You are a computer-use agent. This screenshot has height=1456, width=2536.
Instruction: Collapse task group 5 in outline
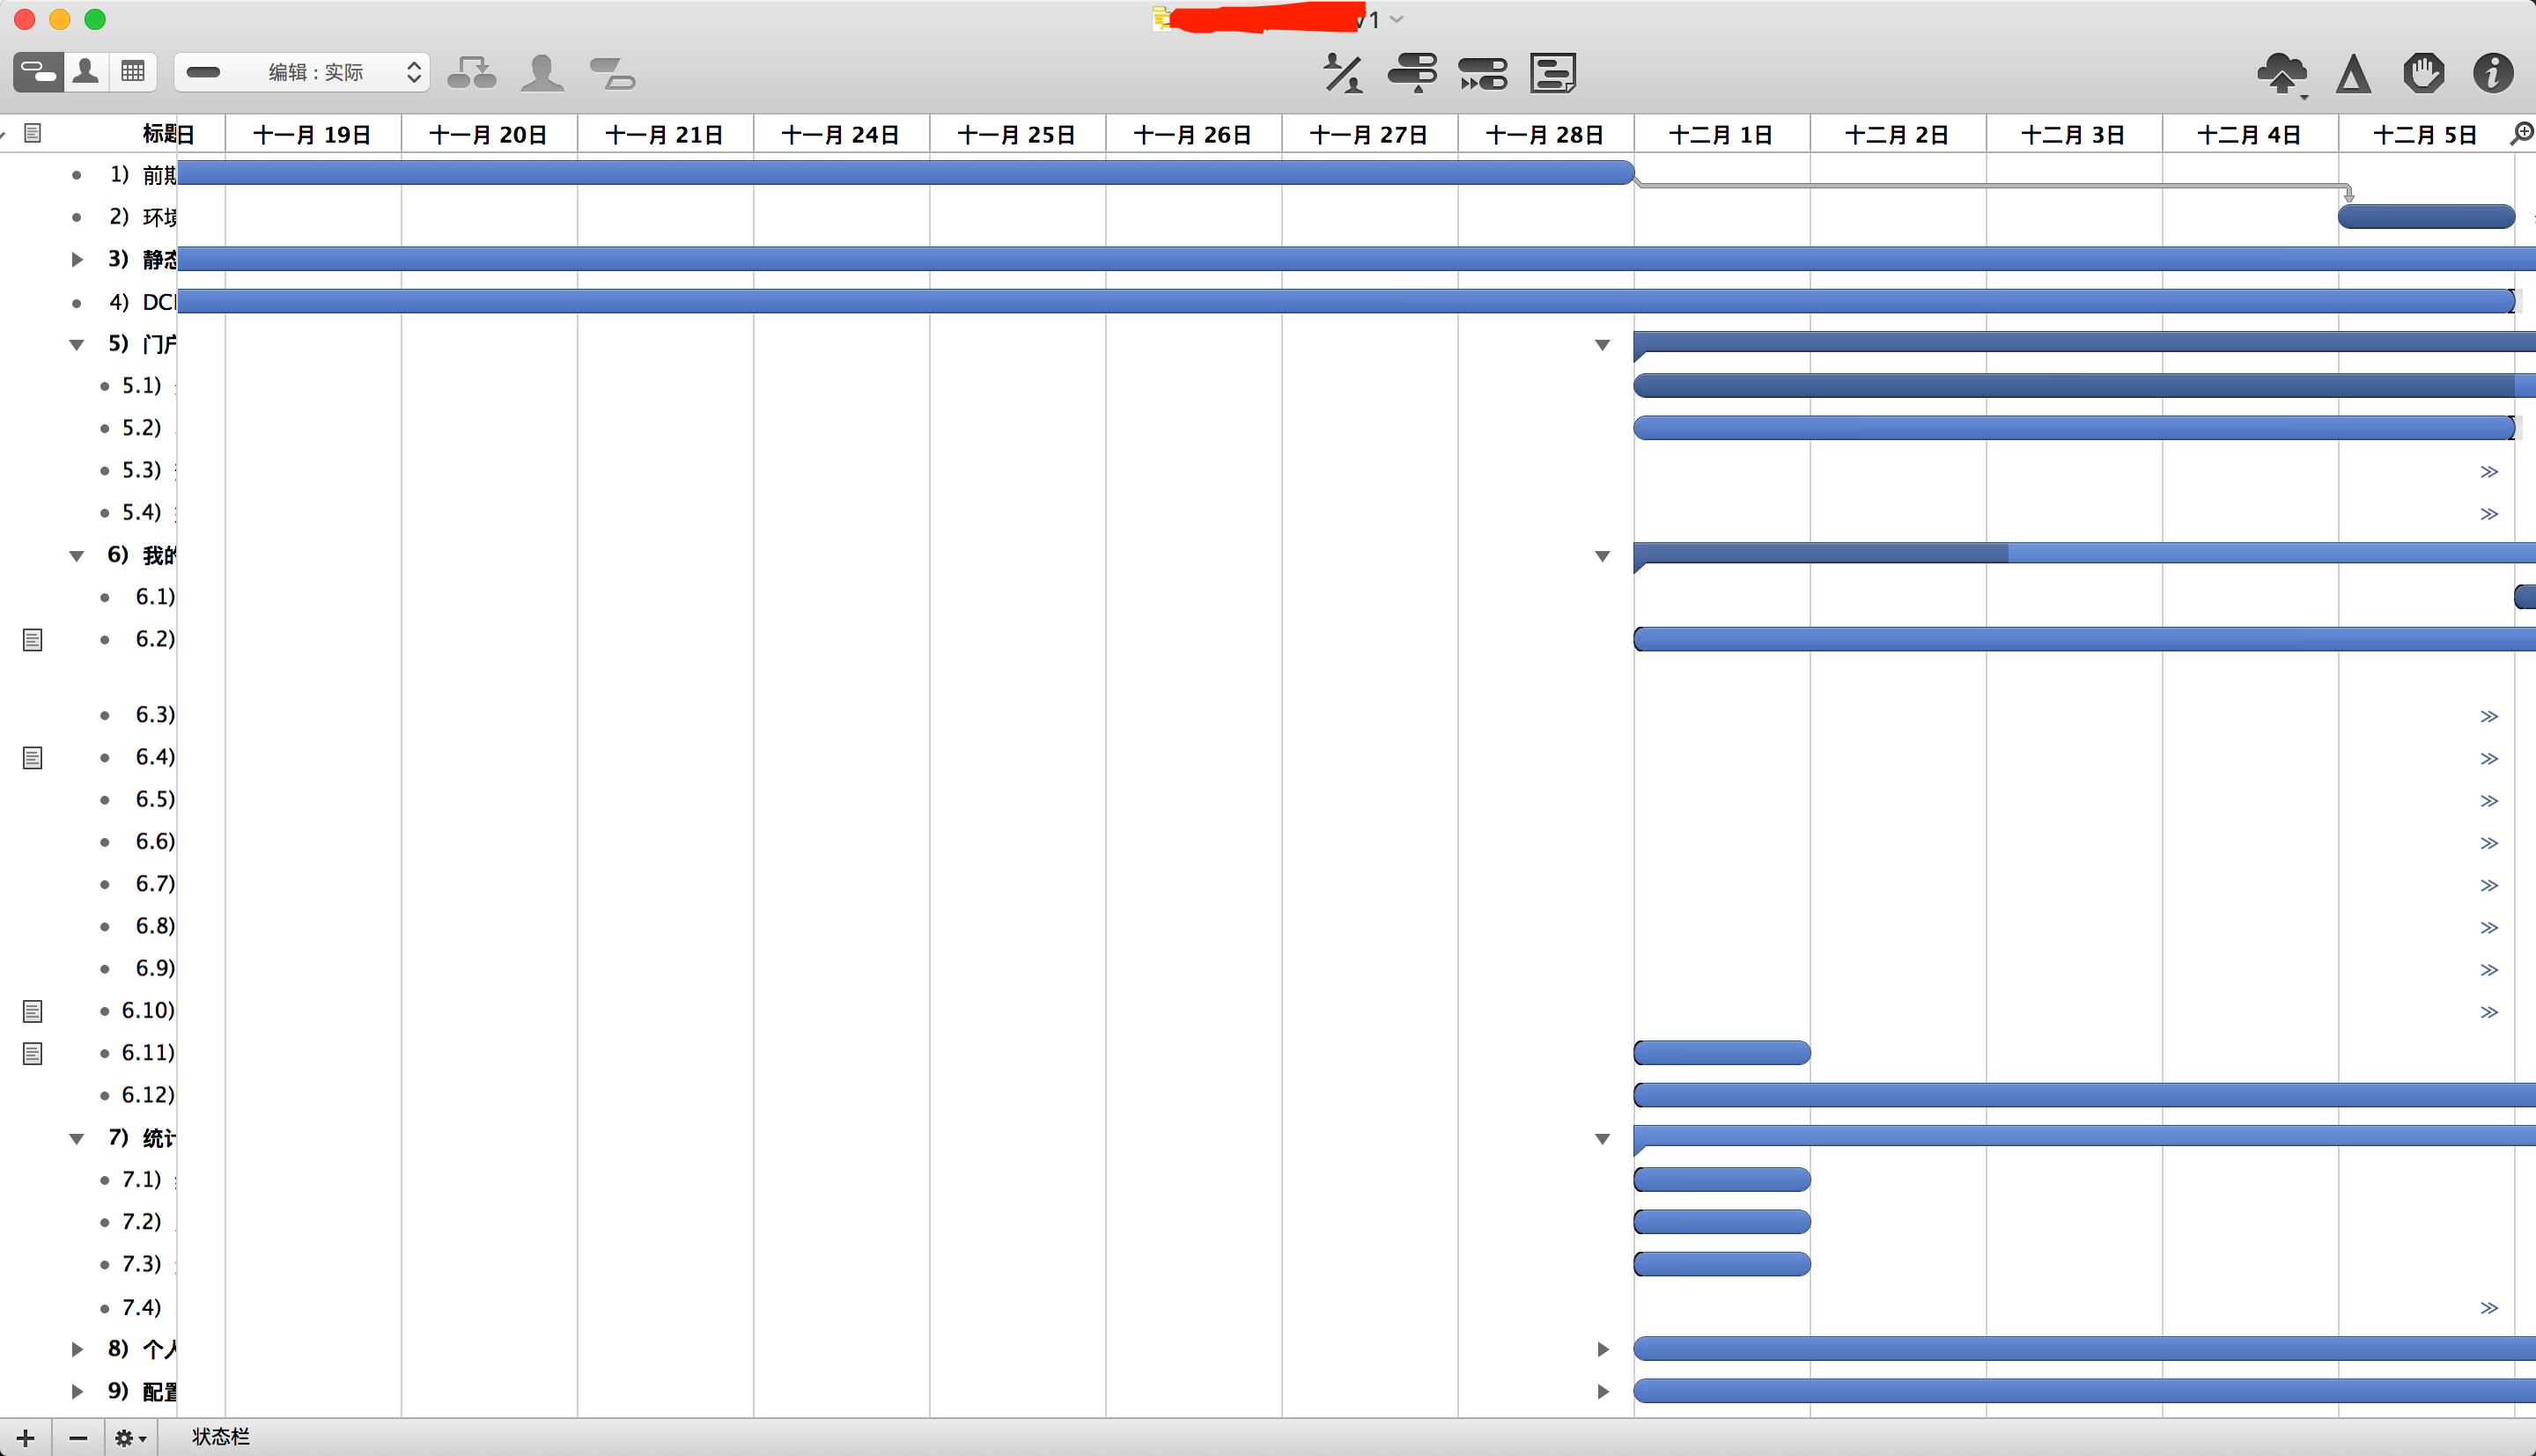pos(77,345)
